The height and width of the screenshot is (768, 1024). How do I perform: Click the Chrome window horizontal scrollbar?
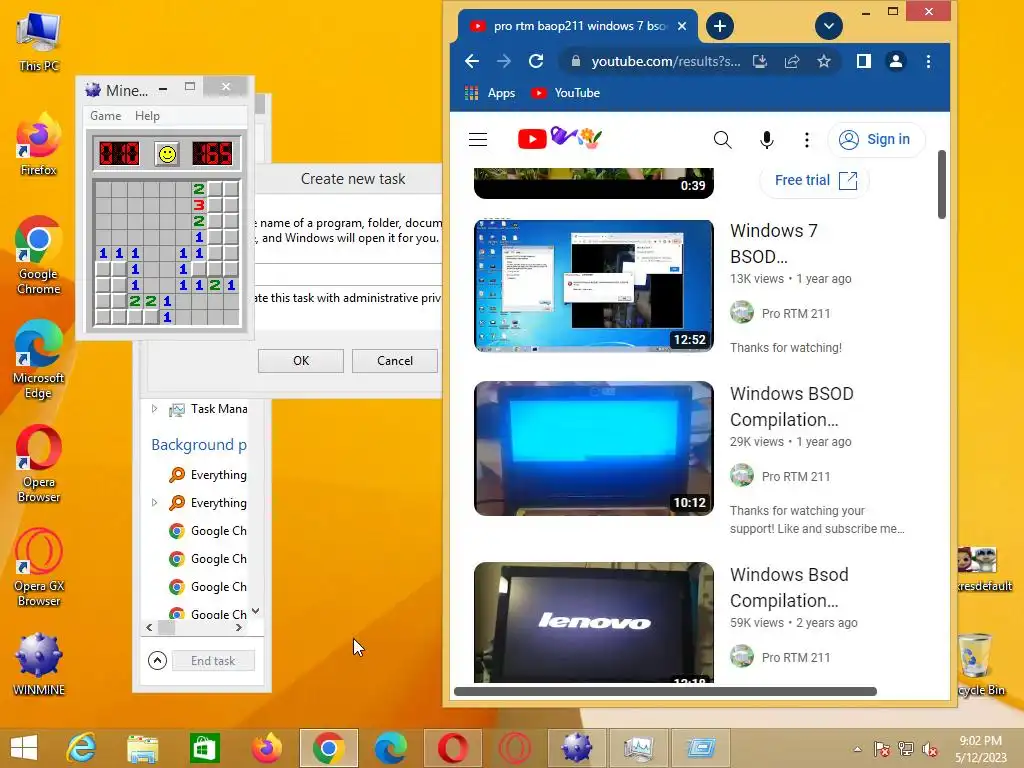665,691
